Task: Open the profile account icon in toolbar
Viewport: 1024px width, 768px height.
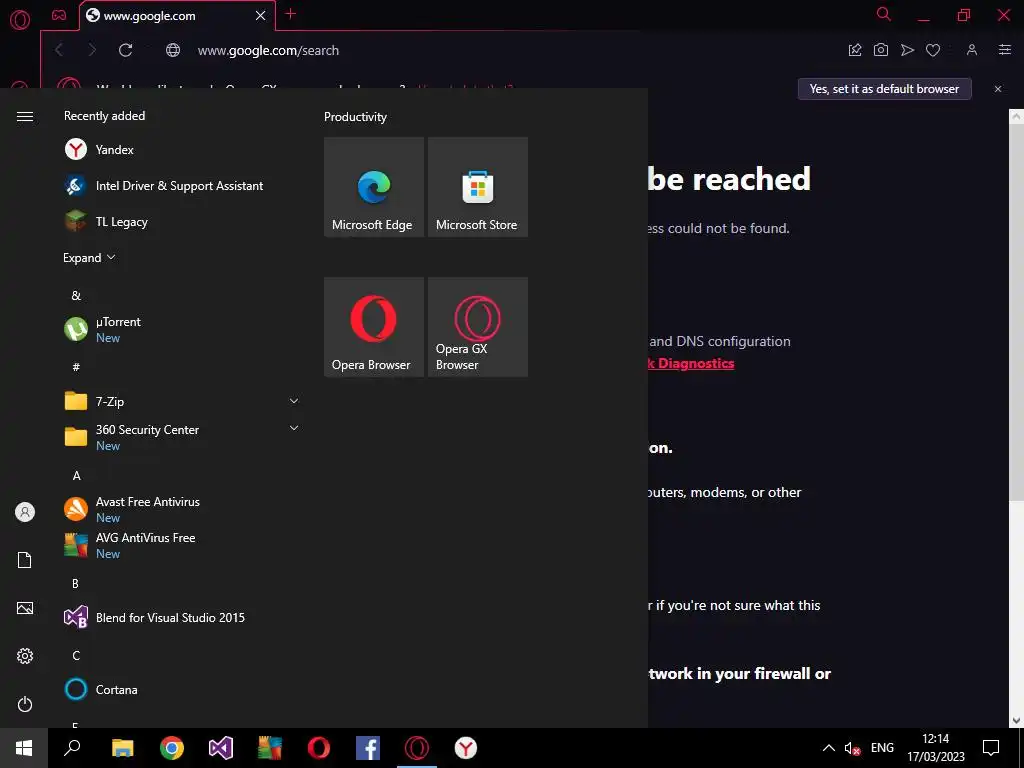Action: [x=972, y=50]
